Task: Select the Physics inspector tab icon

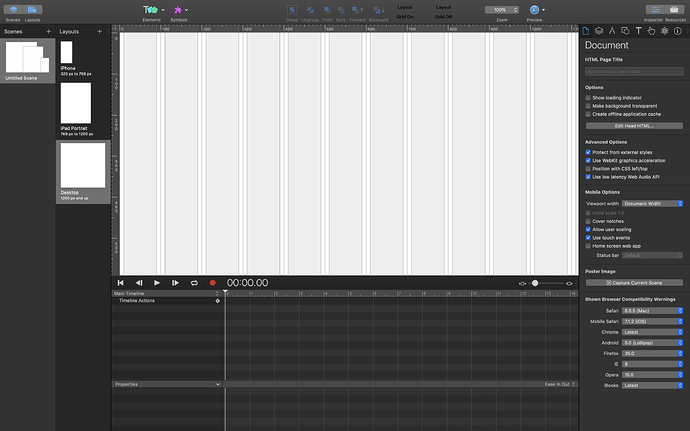Action: point(664,31)
